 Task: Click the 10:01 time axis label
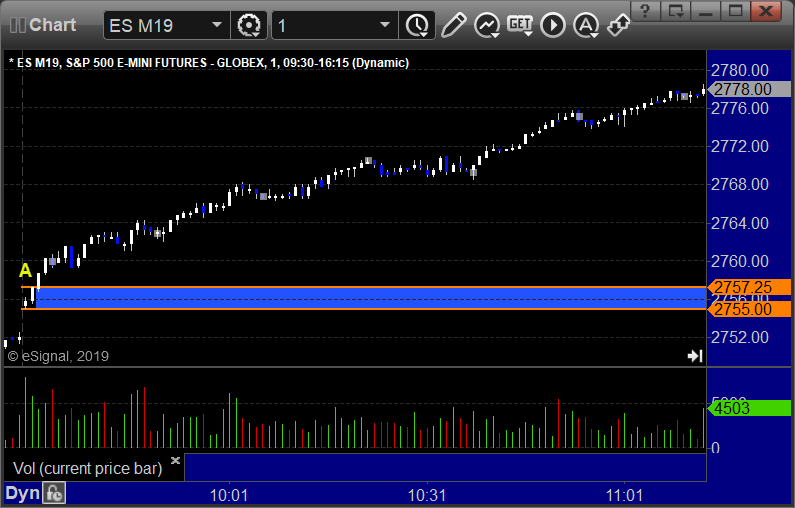[229, 495]
